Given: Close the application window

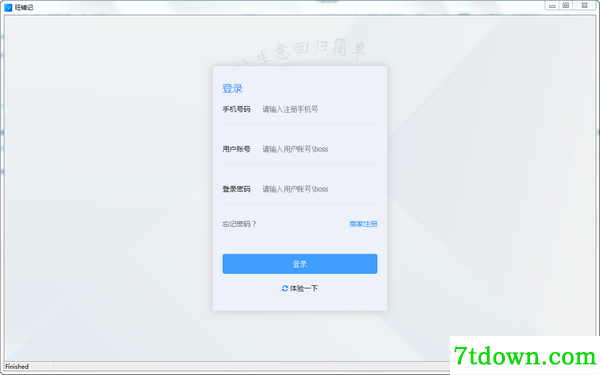Looking at the screenshot, I should point(584,5).
